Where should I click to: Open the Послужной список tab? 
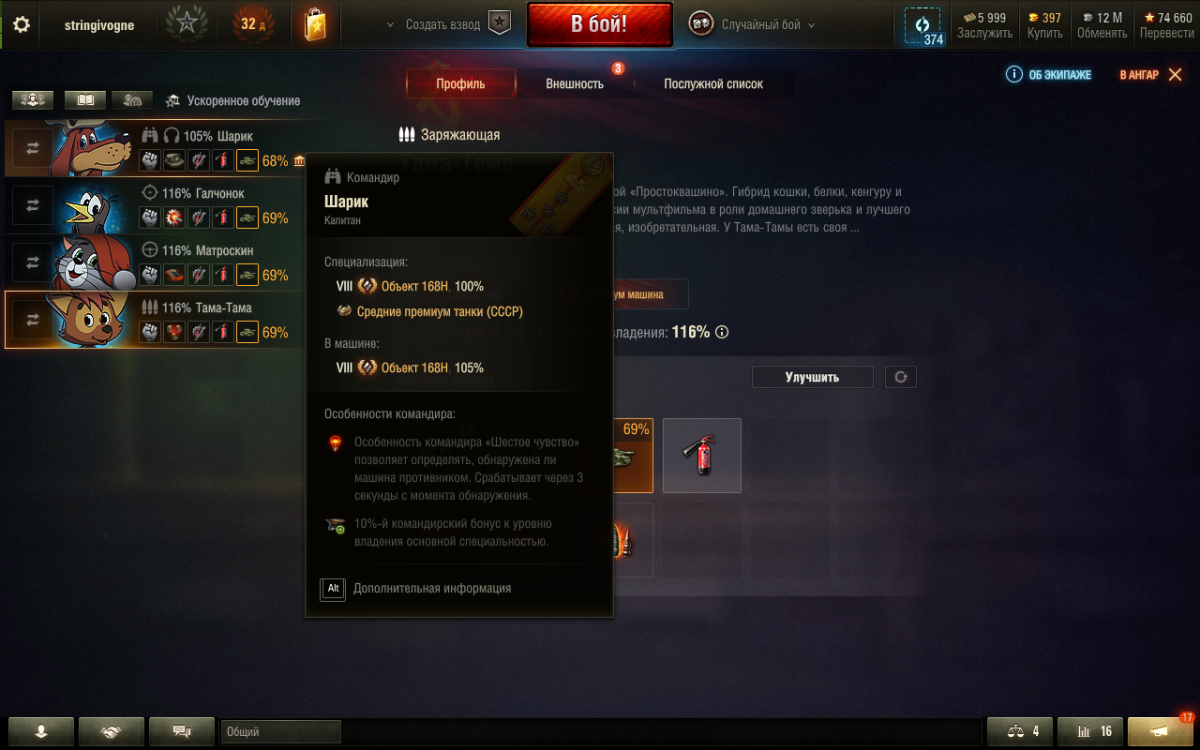pyautogui.click(x=713, y=84)
